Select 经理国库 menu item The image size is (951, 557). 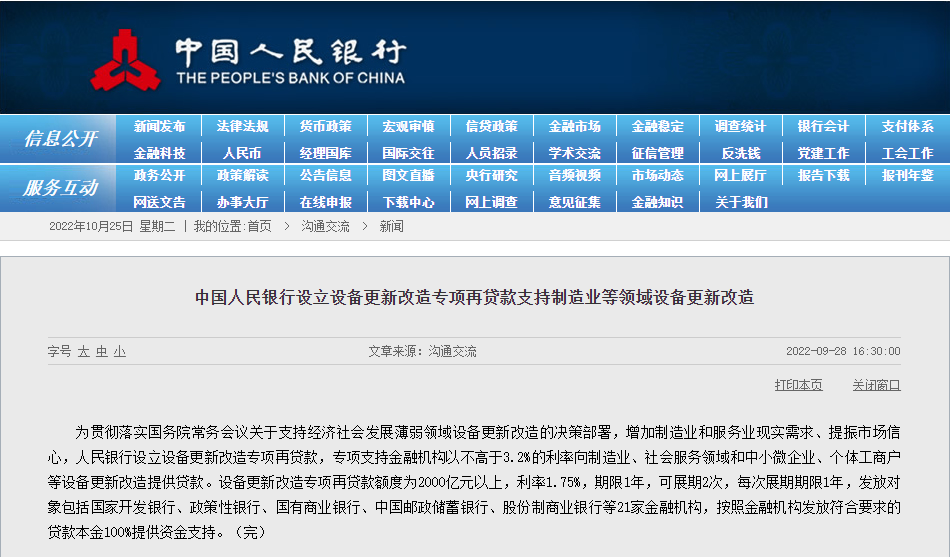pos(326,153)
